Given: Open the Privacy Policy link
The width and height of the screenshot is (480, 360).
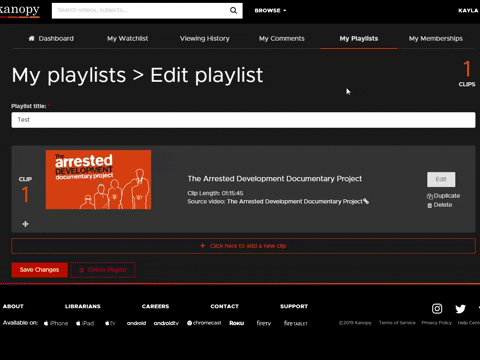Looking at the screenshot, I should point(436,323).
